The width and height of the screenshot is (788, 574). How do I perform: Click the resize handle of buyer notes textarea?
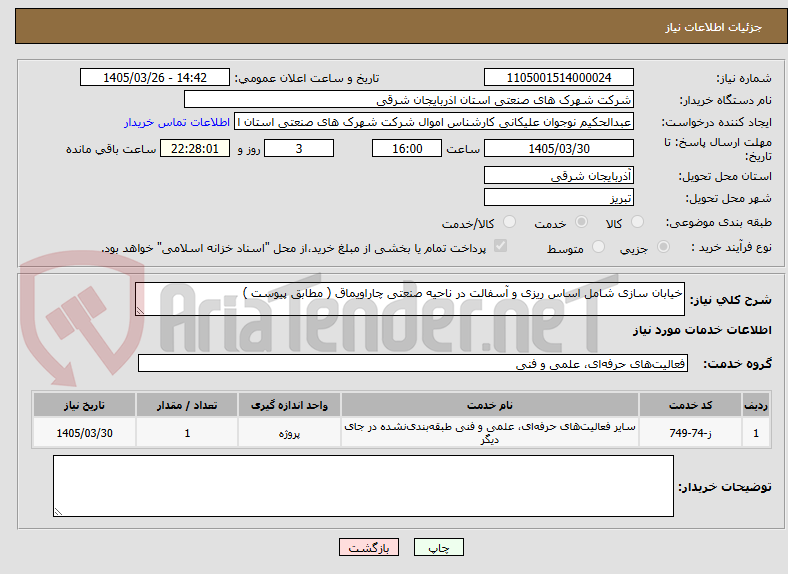[58, 512]
